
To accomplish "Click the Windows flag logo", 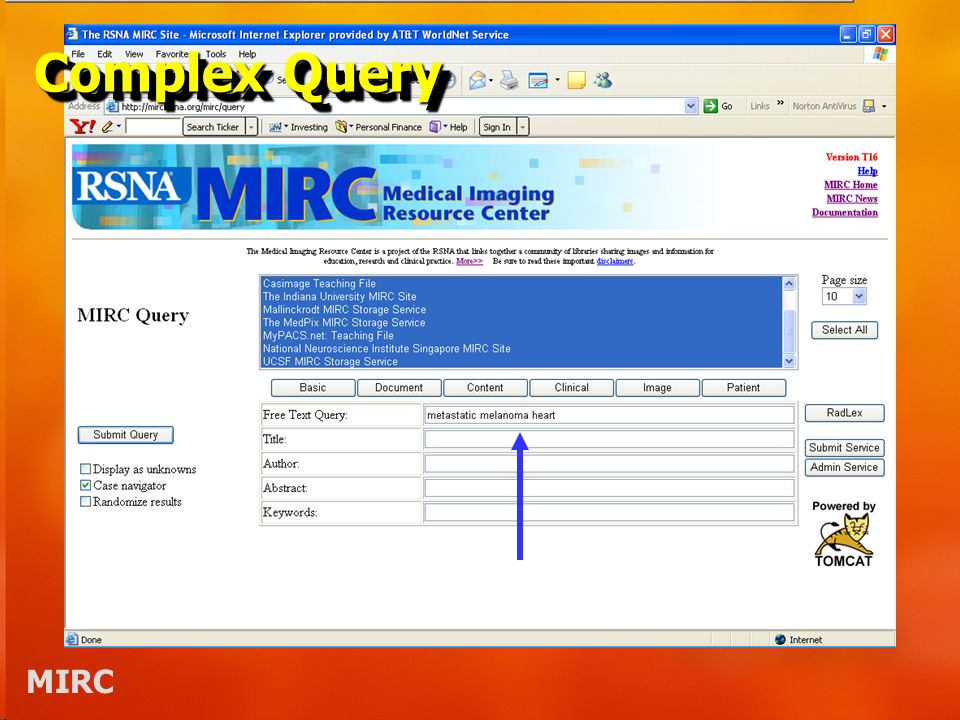I will 880,54.
